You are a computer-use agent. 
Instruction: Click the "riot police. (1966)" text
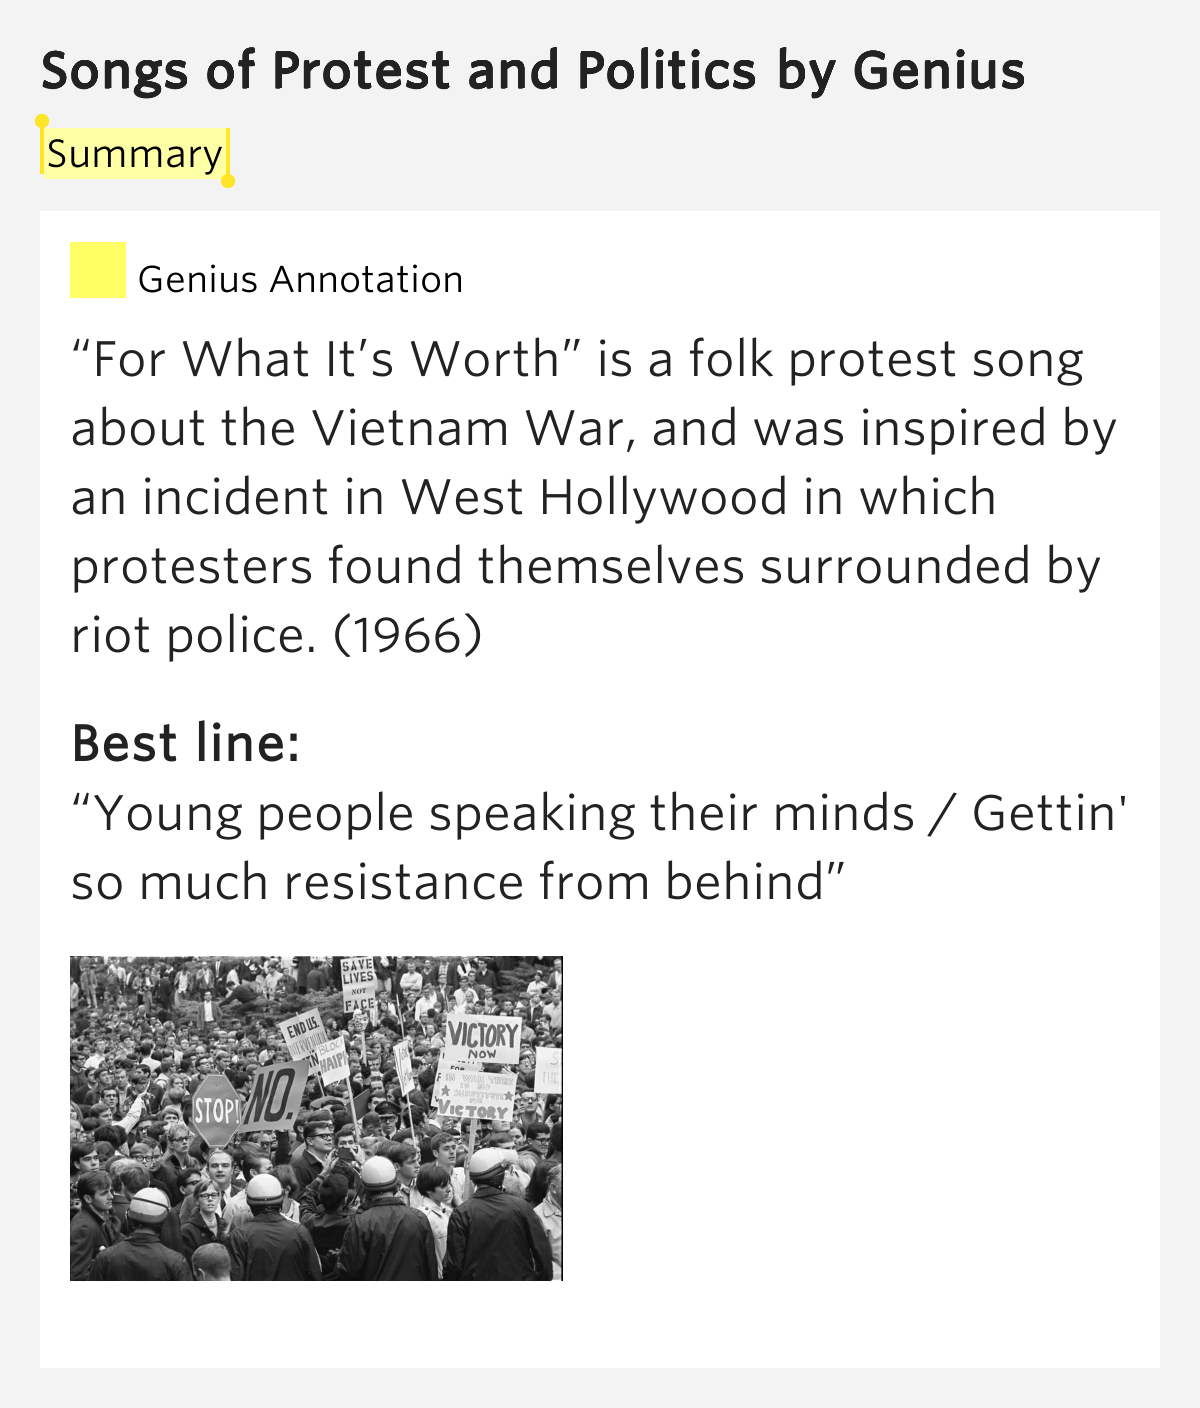point(276,634)
